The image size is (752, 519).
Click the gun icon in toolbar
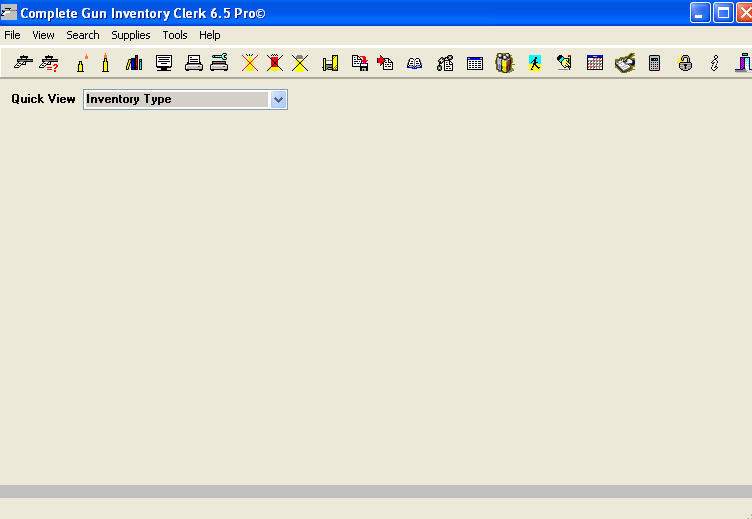[x=23, y=63]
